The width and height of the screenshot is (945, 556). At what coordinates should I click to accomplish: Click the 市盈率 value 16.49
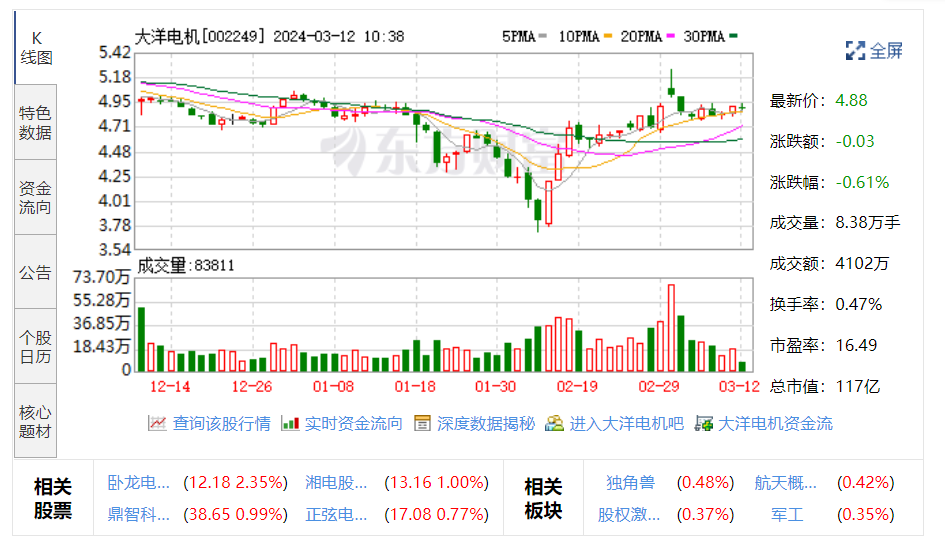pyautogui.click(x=856, y=345)
